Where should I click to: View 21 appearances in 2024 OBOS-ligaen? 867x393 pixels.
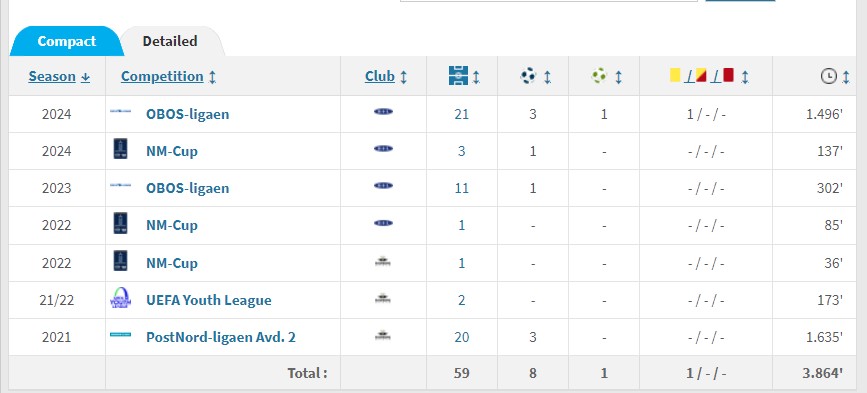(x=462, y=114)
